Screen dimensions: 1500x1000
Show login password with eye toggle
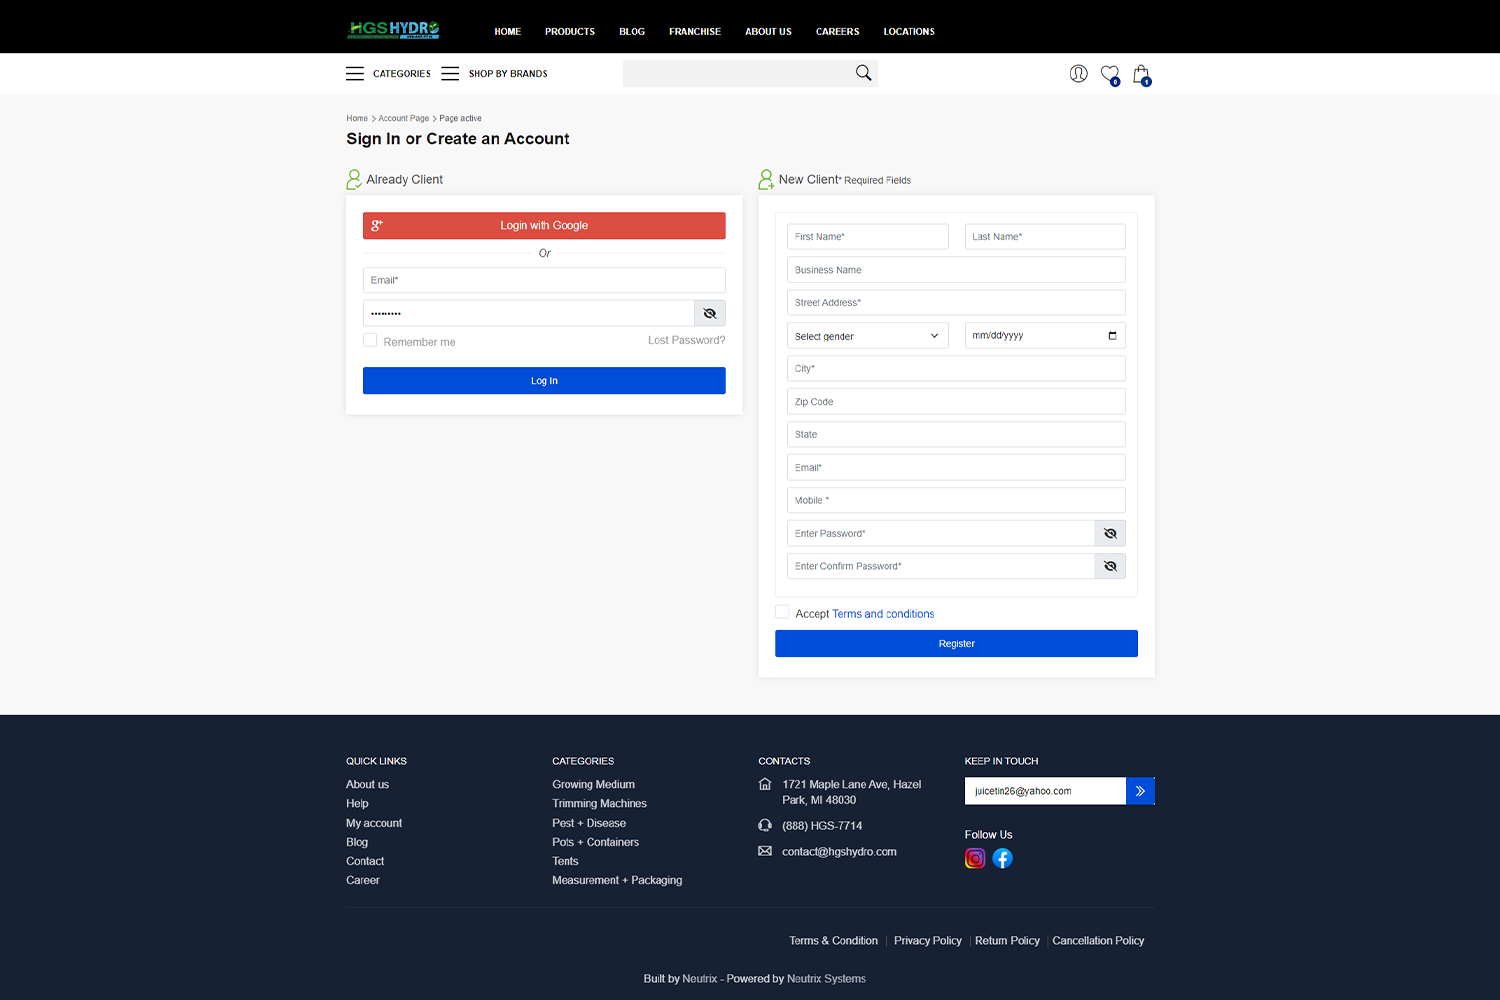[710, 313]
